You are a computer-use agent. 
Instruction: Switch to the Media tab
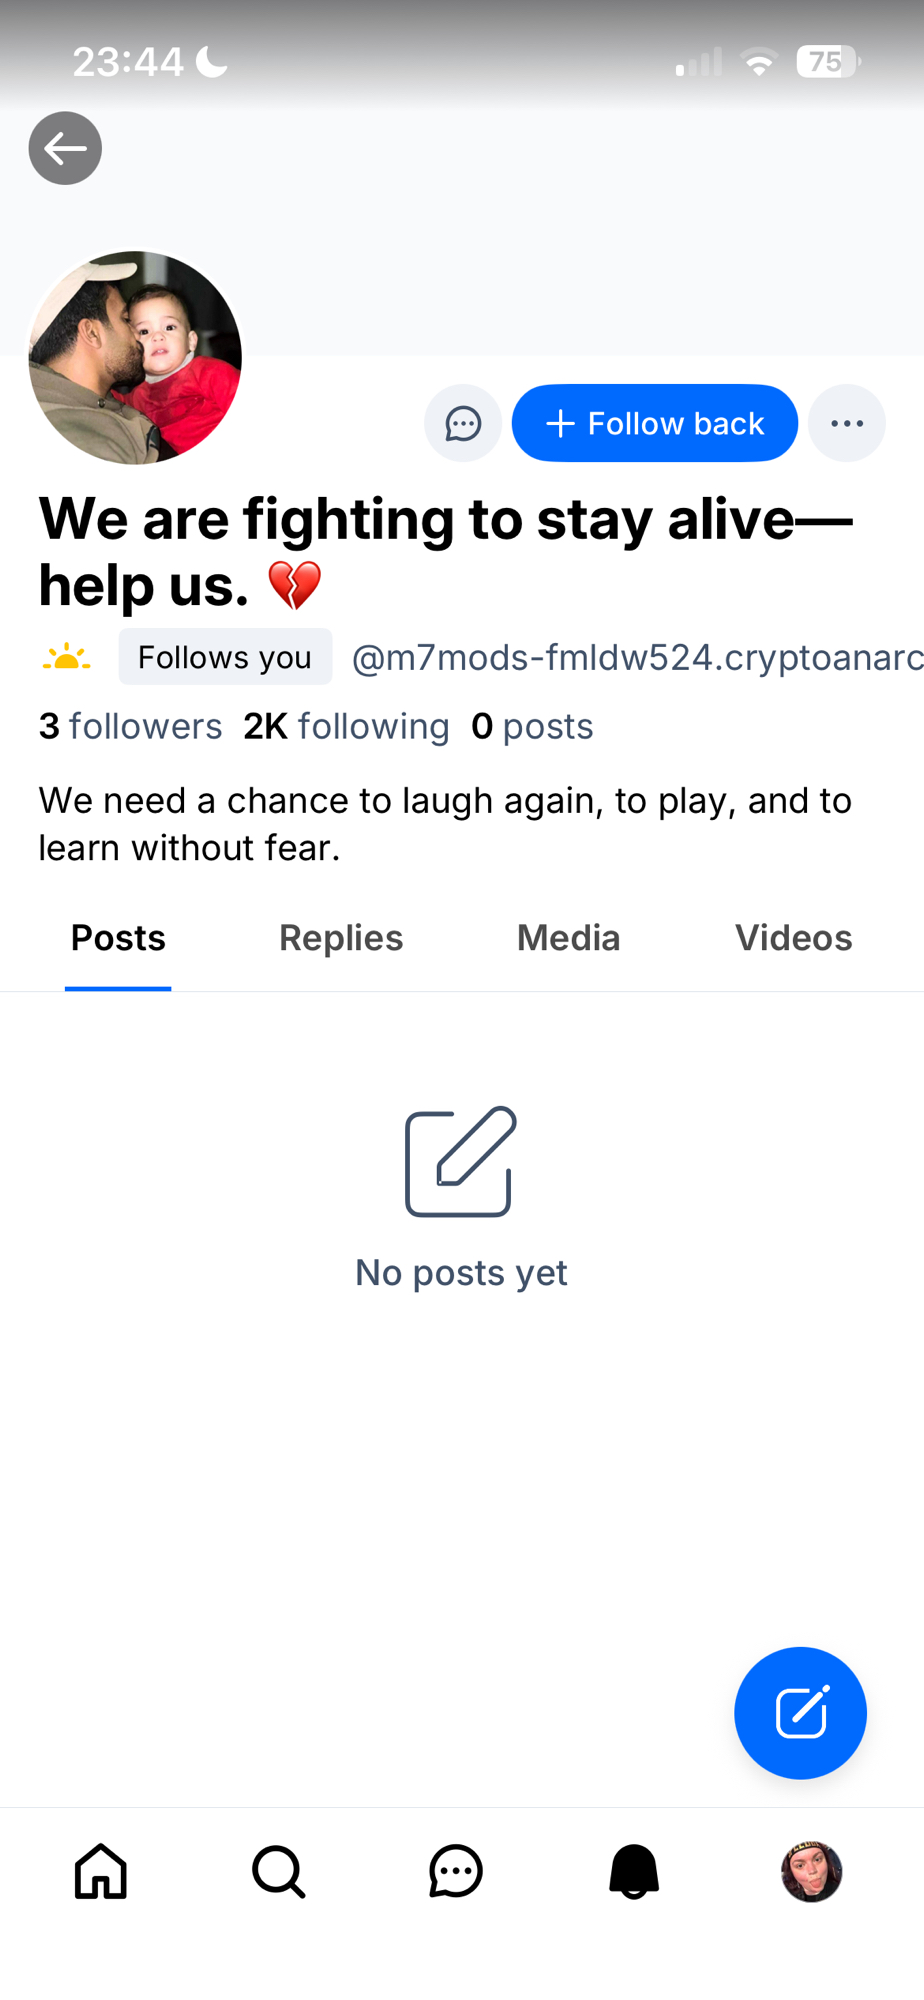point(568,938)
